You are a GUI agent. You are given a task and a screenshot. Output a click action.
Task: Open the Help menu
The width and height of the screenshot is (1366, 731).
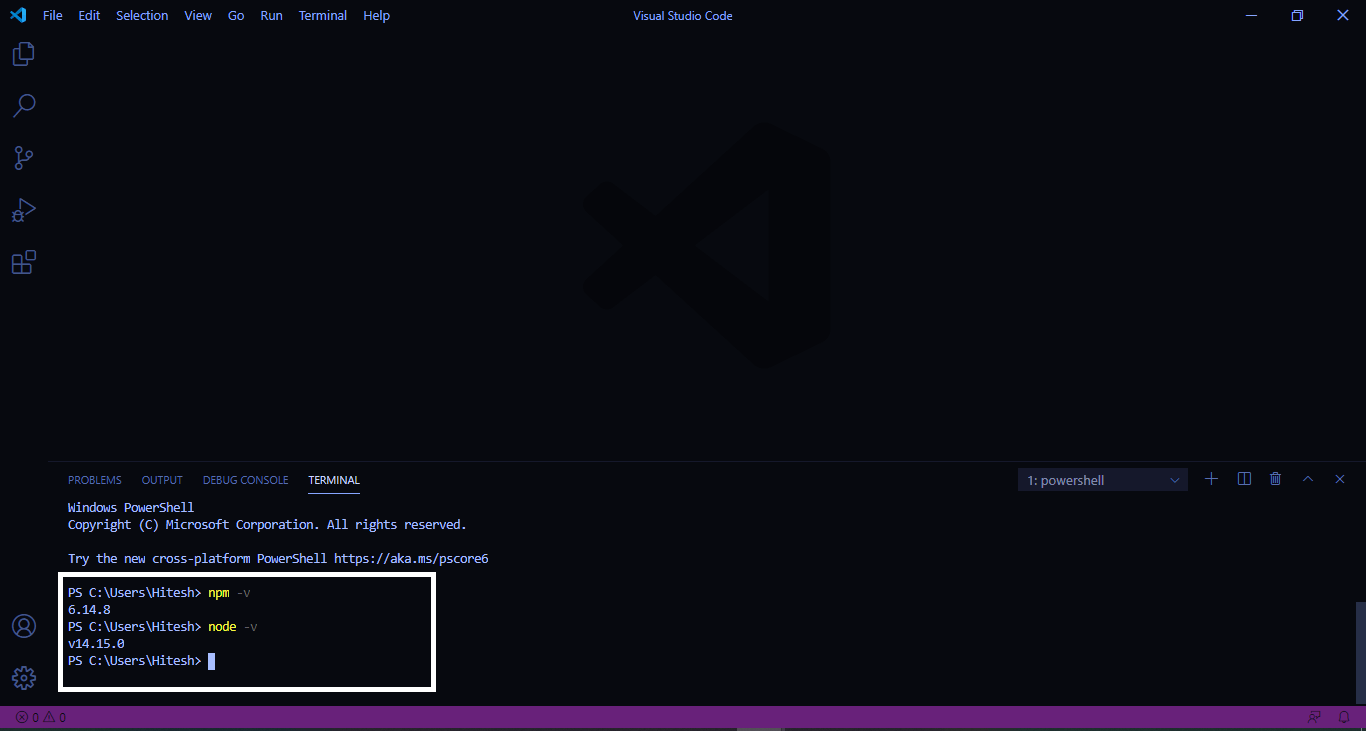tap(377, 15)
